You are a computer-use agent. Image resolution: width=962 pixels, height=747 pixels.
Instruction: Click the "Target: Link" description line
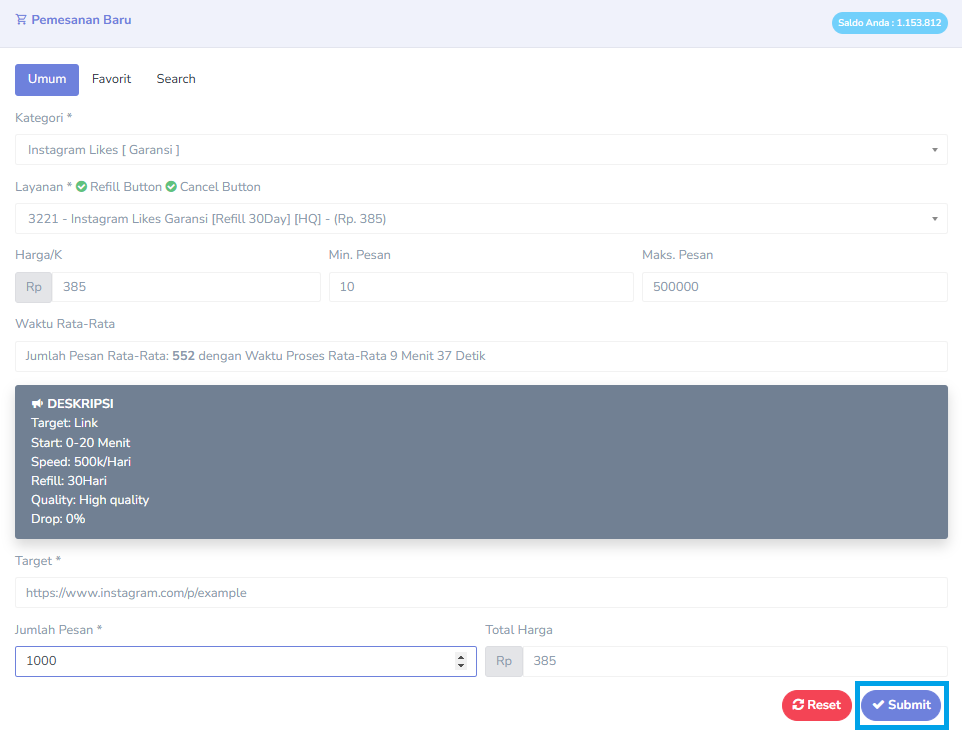64,423
